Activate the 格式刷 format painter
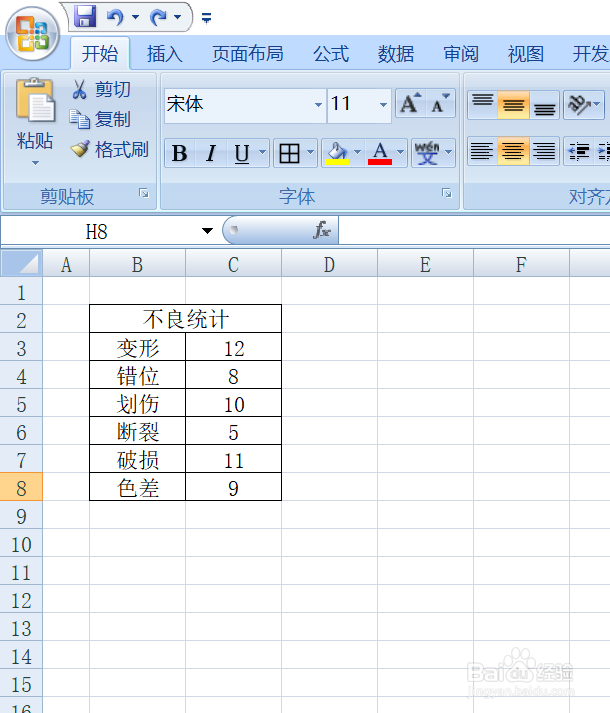Viewport: 610px width, 713px height. tap(109, 149)
